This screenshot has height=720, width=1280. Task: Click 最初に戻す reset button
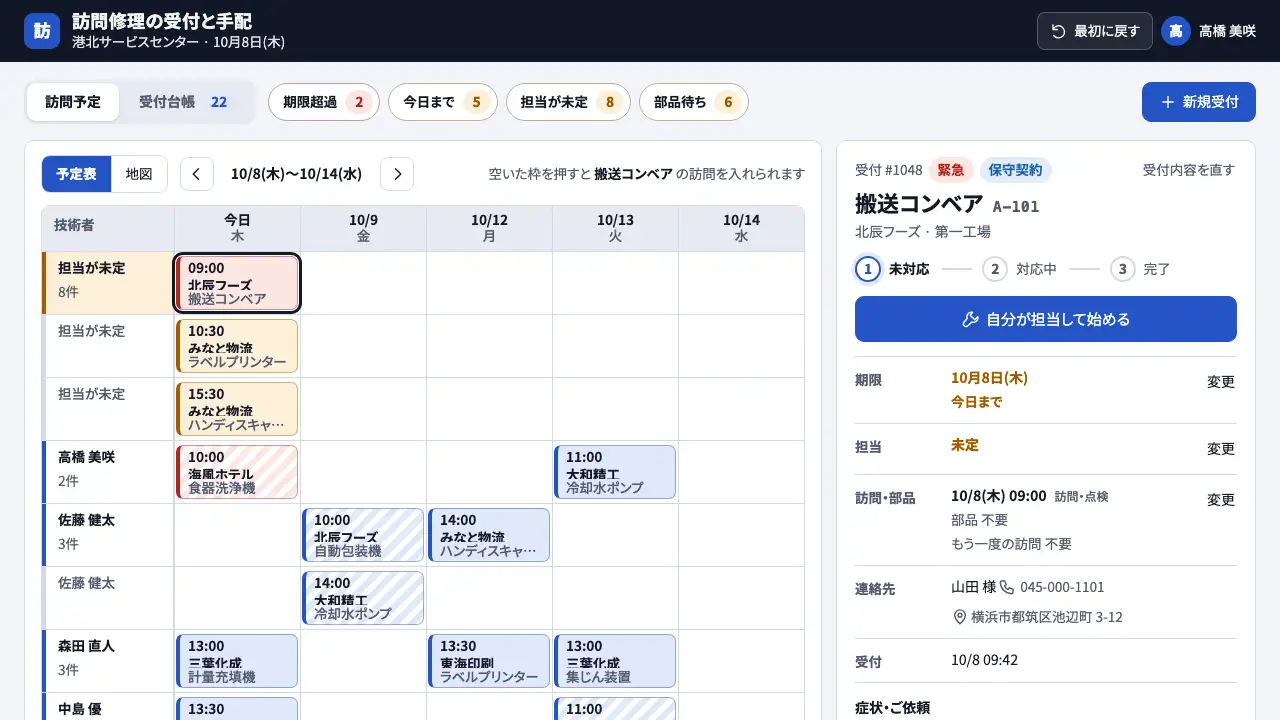(1095, 31)
